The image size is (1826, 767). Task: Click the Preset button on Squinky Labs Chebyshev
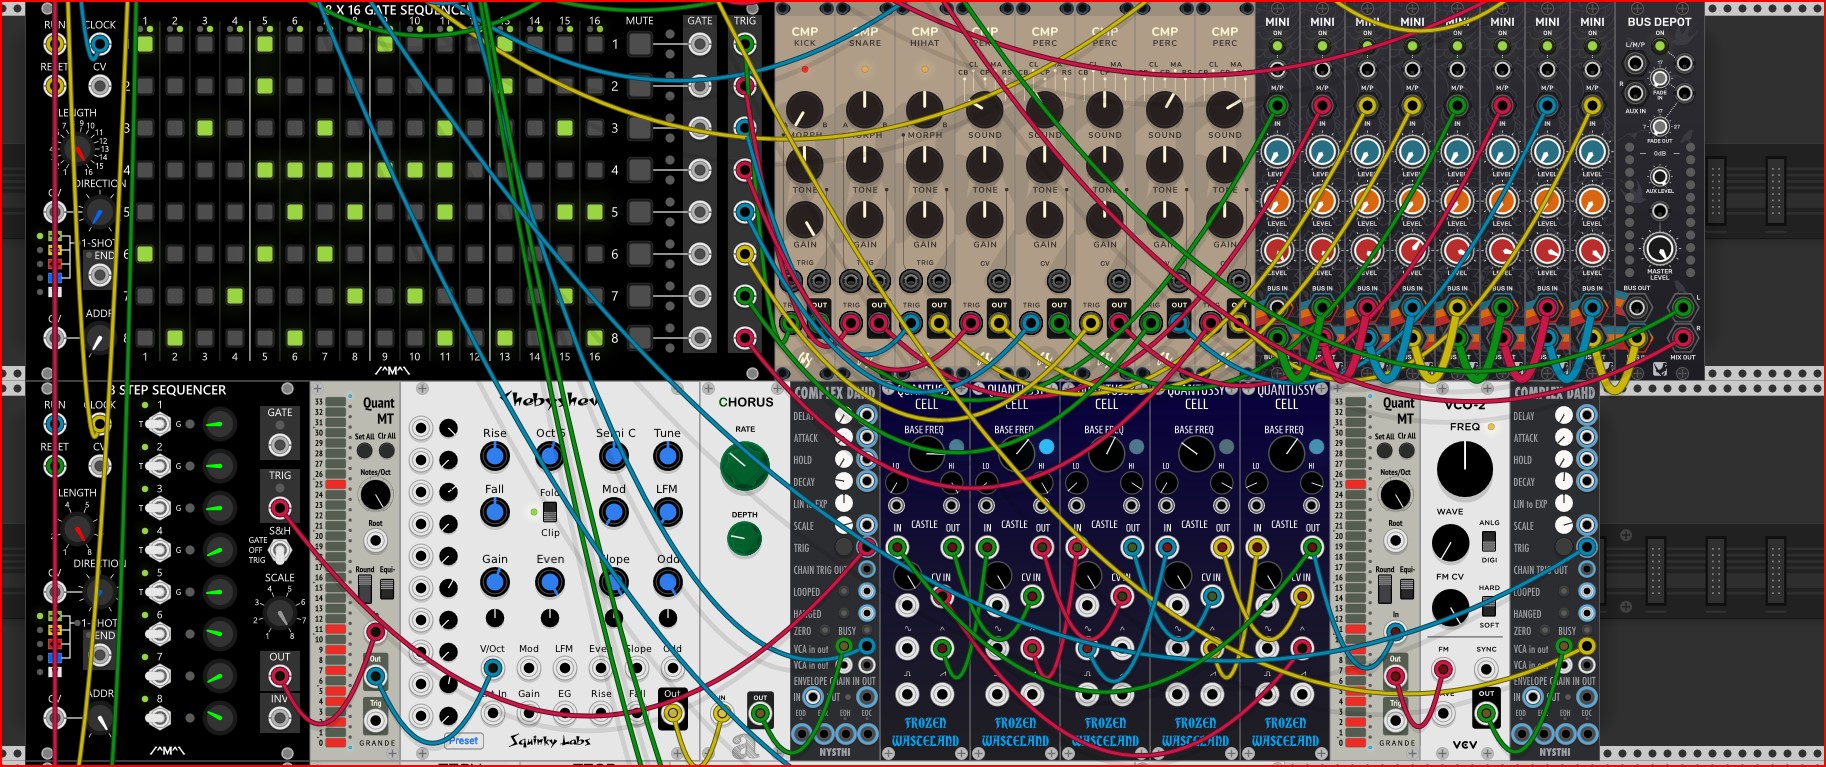point(463,741)
